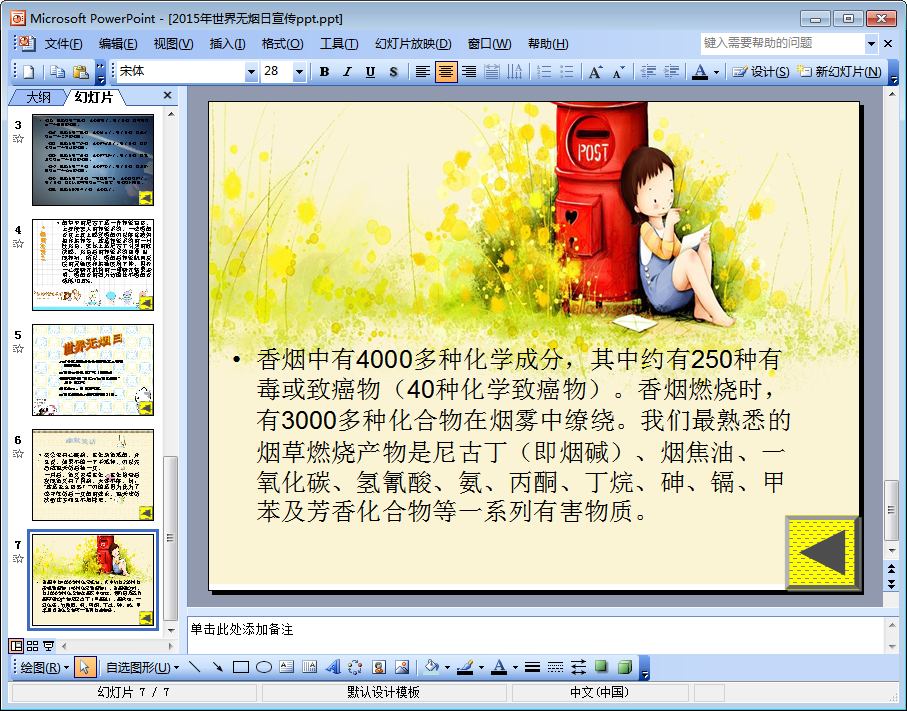Insert a horizontal text box

click(x=286, y=668)
